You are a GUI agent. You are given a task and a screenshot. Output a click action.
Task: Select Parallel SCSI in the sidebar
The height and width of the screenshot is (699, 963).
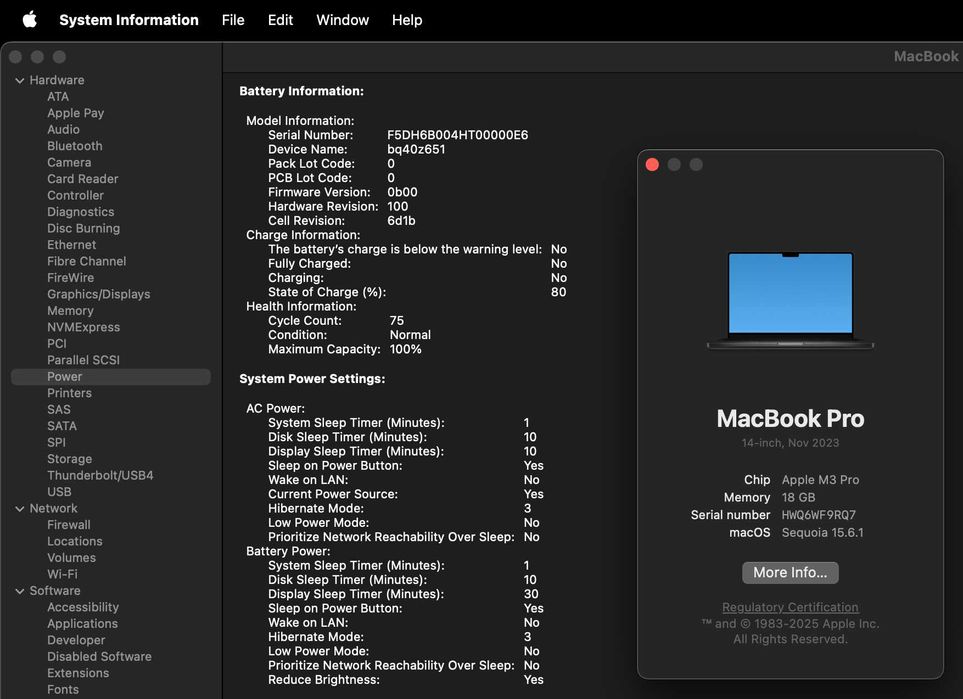tap(84, 360)
